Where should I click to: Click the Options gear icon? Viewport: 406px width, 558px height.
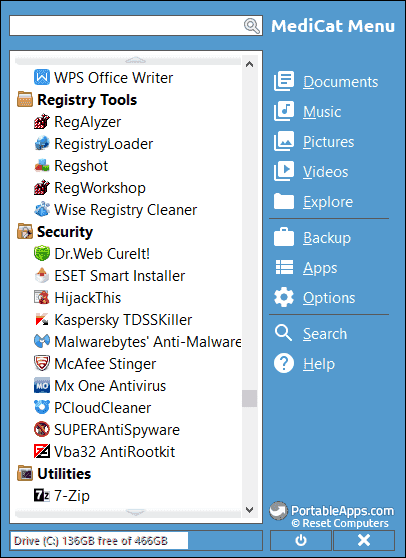point(284,297)
